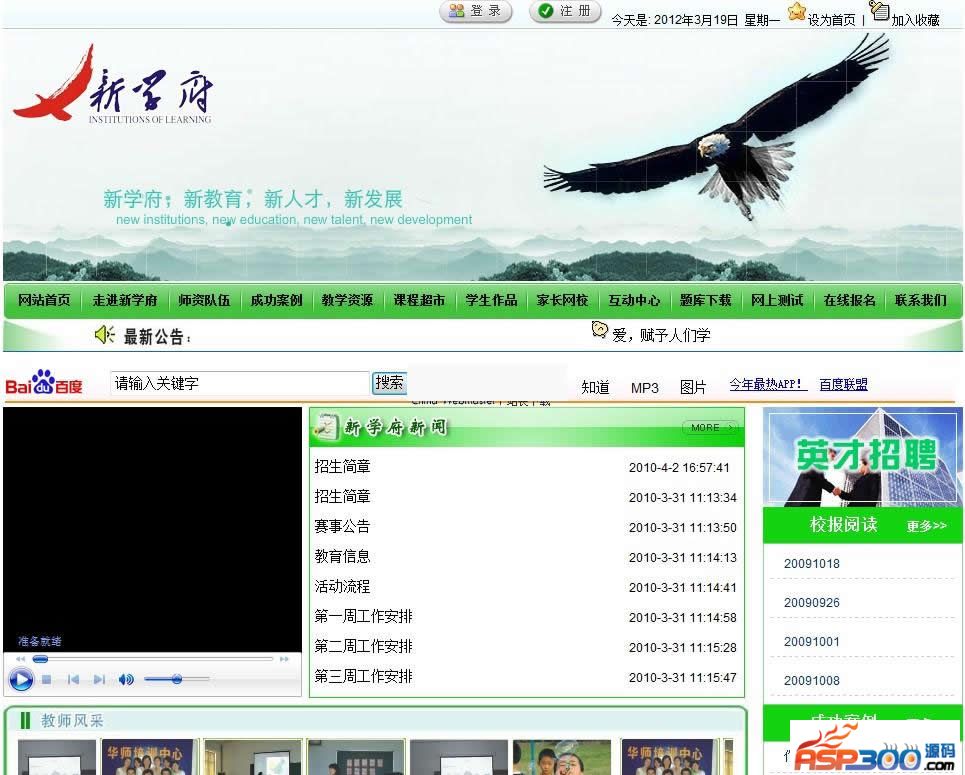
Task: Open the 课程超市 menu item
Action: [x=419, y=300]
